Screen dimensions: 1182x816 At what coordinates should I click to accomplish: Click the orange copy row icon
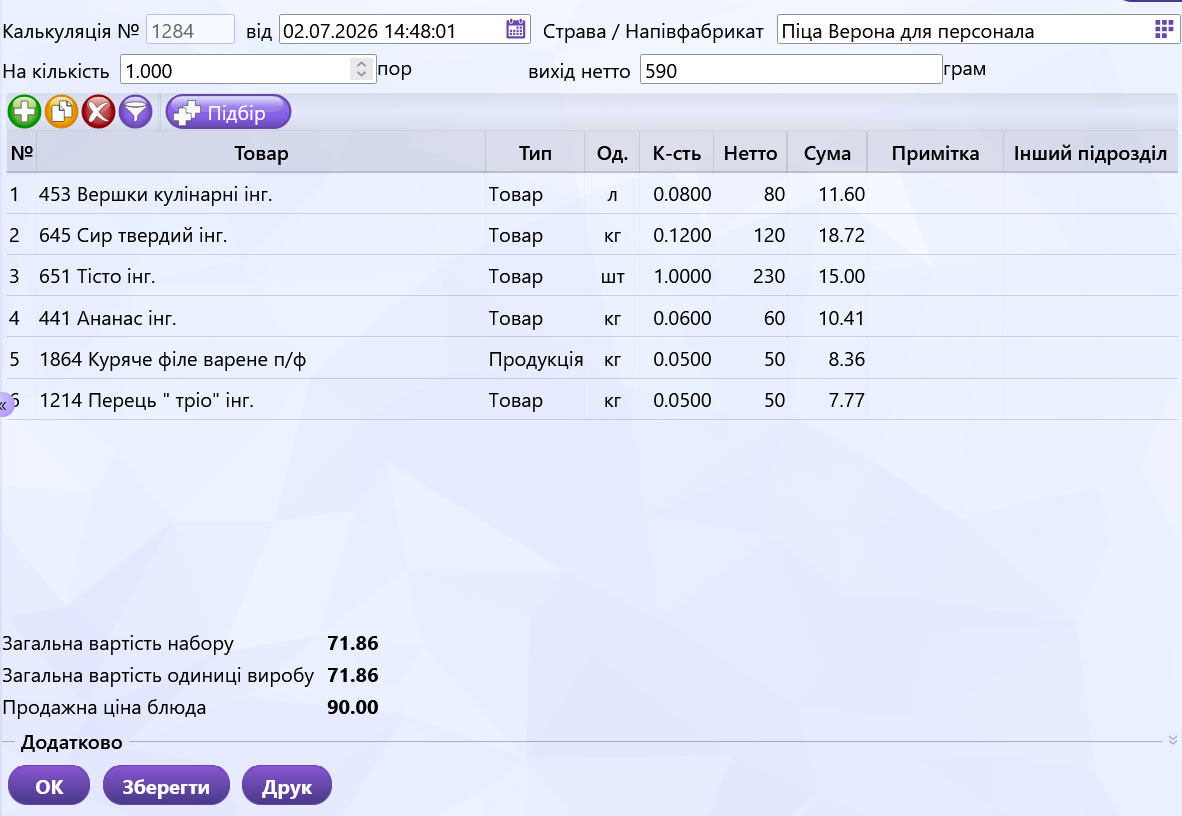click(61, 112)
